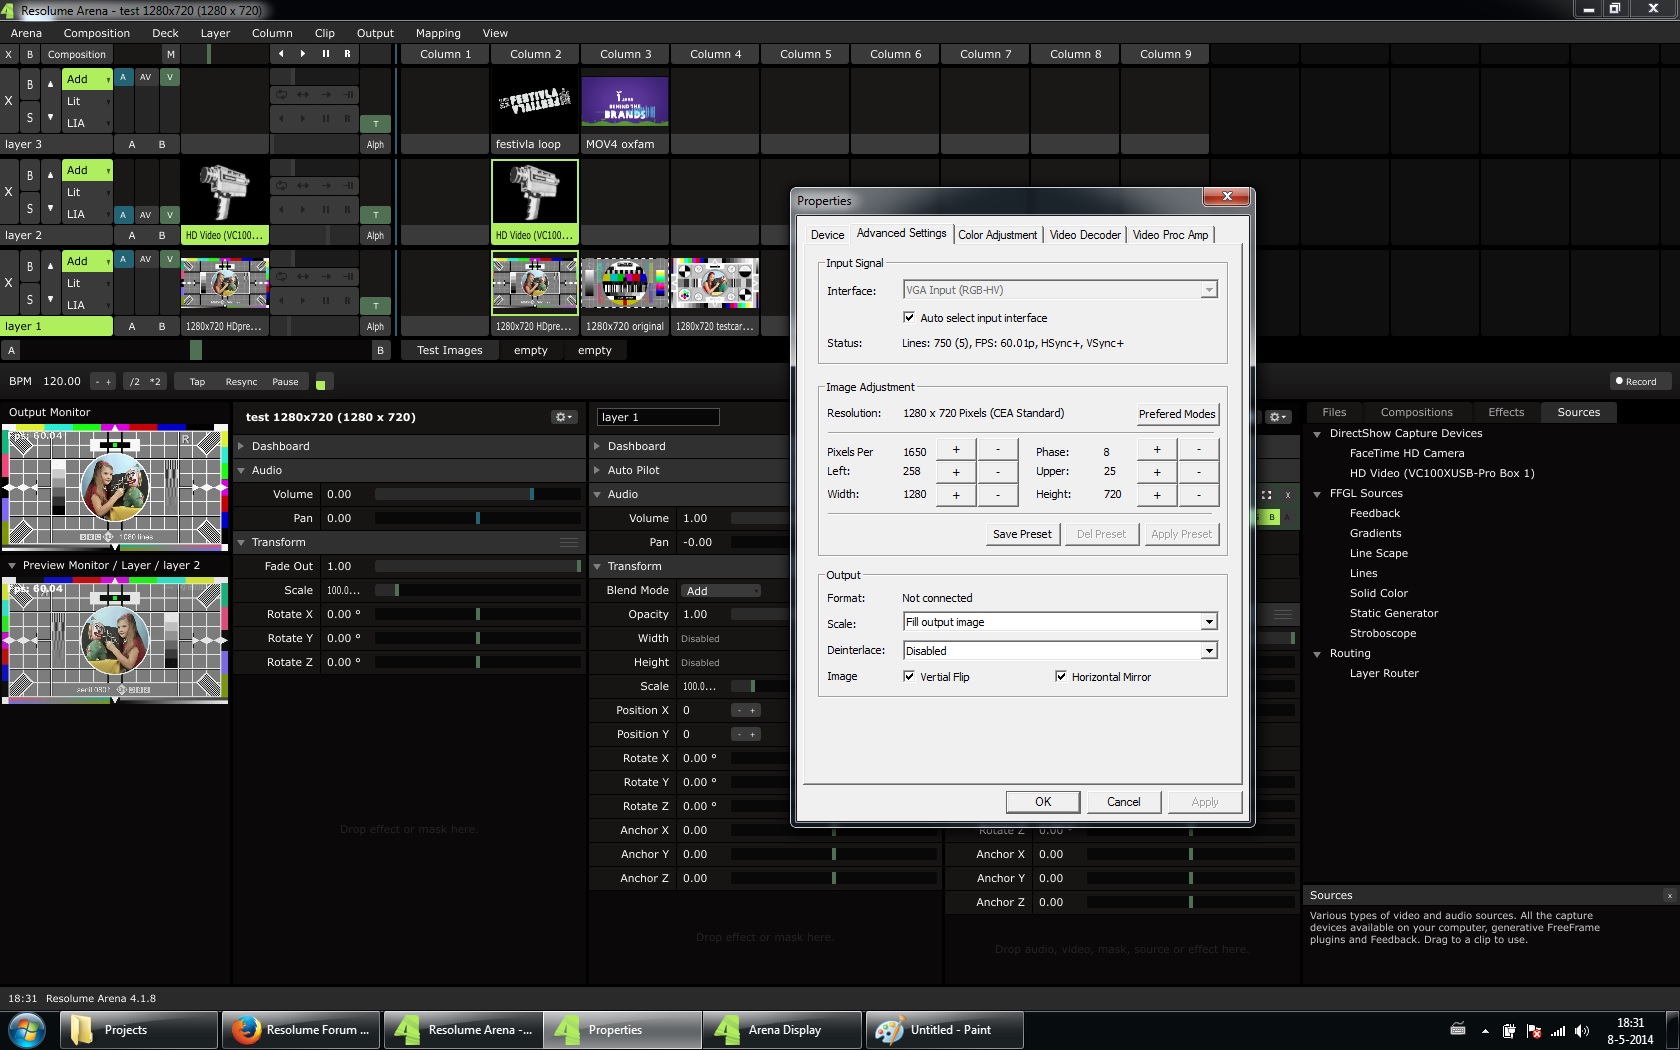
Task: Uncheck the Vertial Flip checkbox
Action: tap(909, 677)
